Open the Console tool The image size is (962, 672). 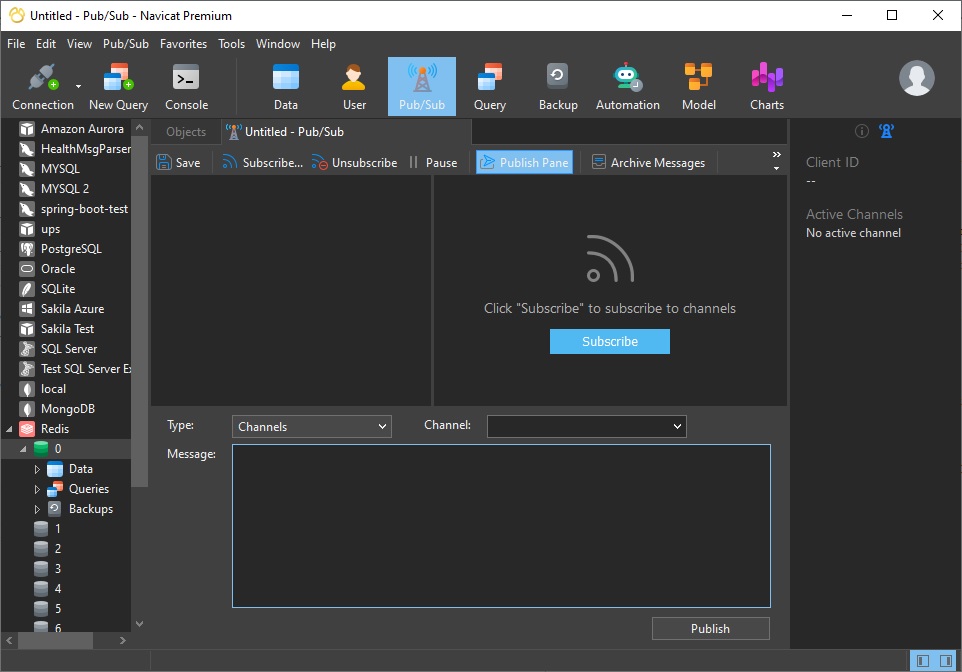point(187,87)
